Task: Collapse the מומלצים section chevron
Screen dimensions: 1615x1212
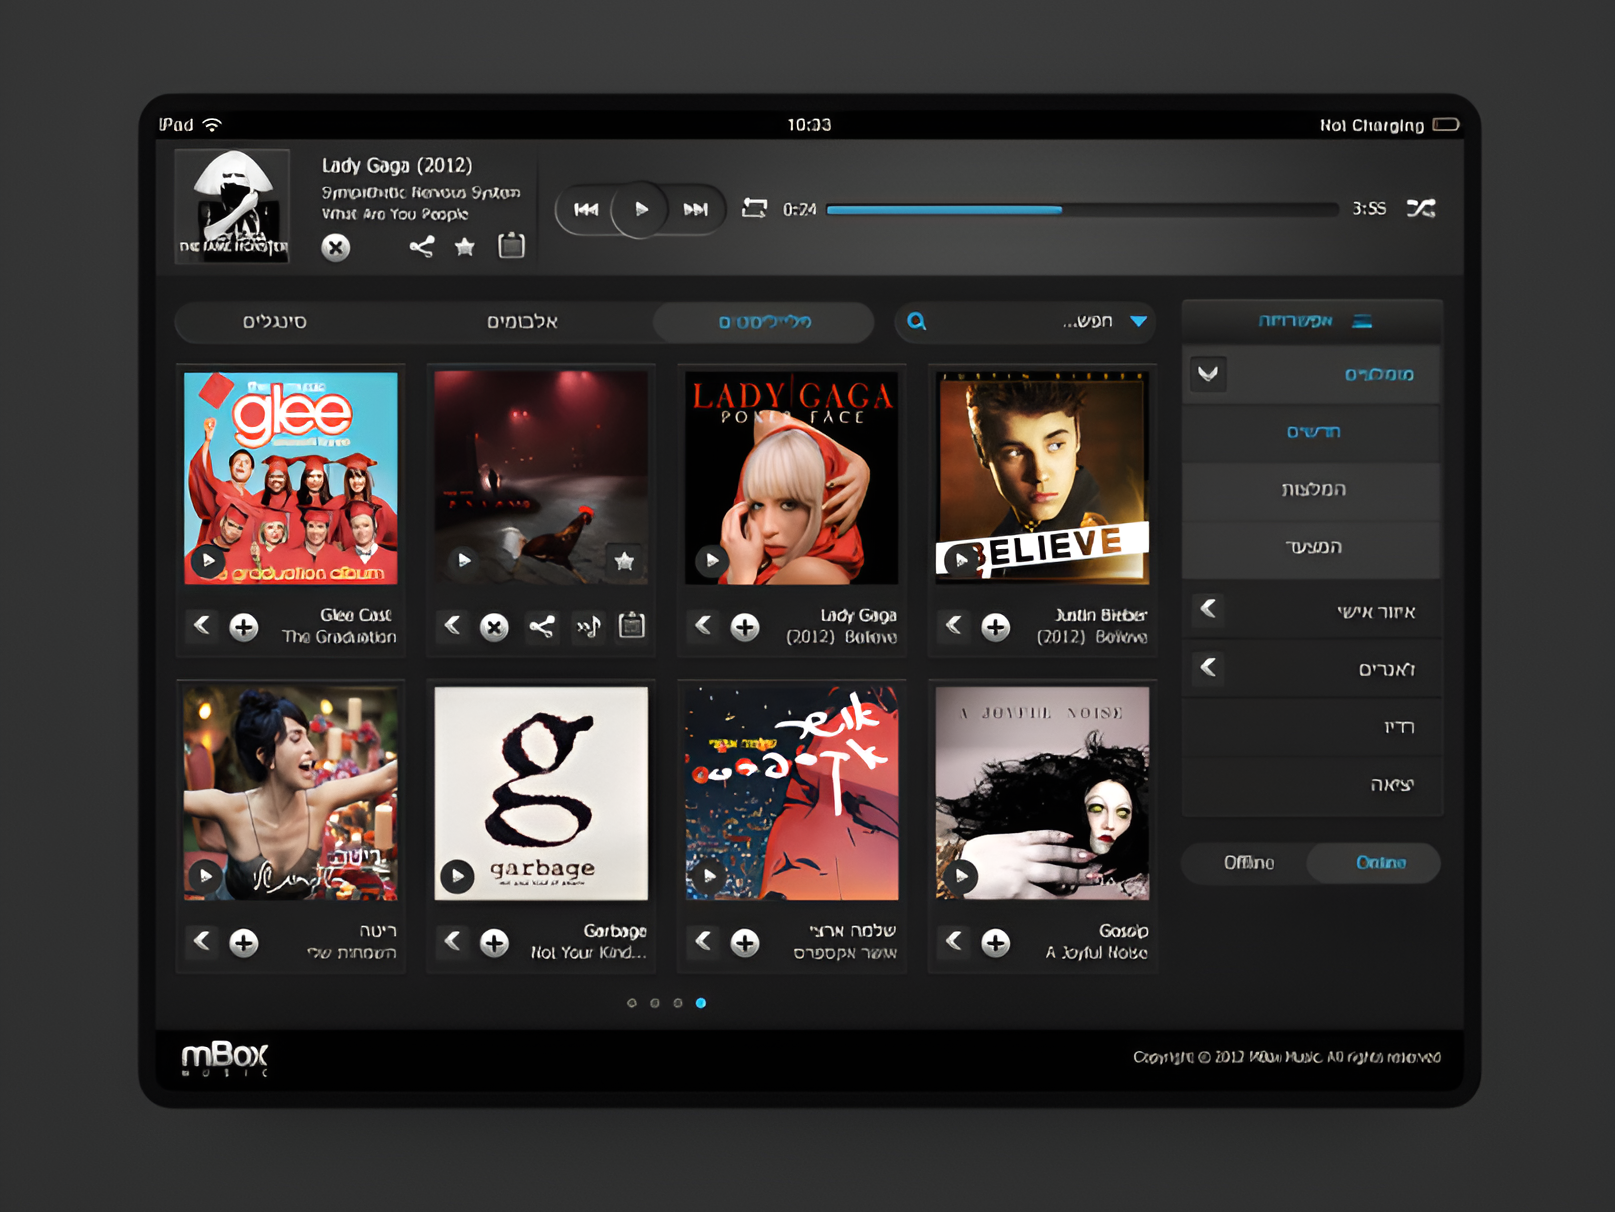Action: pos(1208,374)
